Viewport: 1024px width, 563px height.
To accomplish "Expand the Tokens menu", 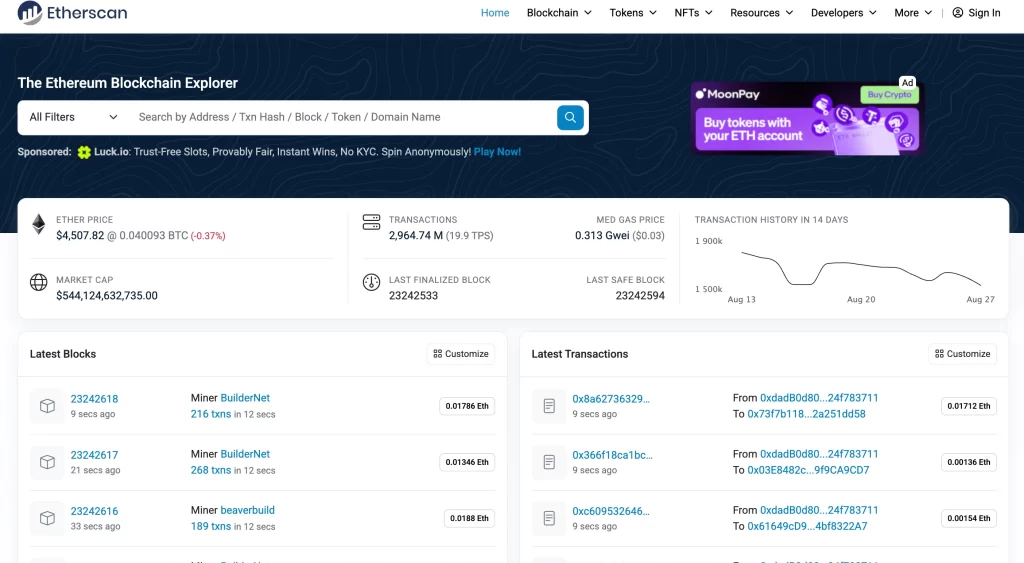I will click(x=633, y=12).
